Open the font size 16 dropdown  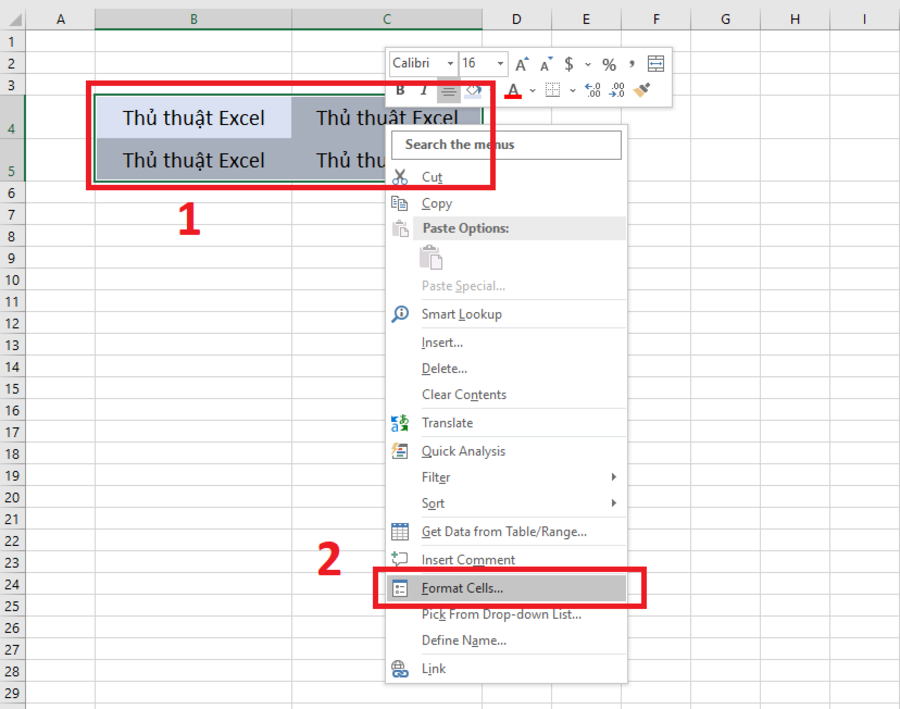[501, 63]
